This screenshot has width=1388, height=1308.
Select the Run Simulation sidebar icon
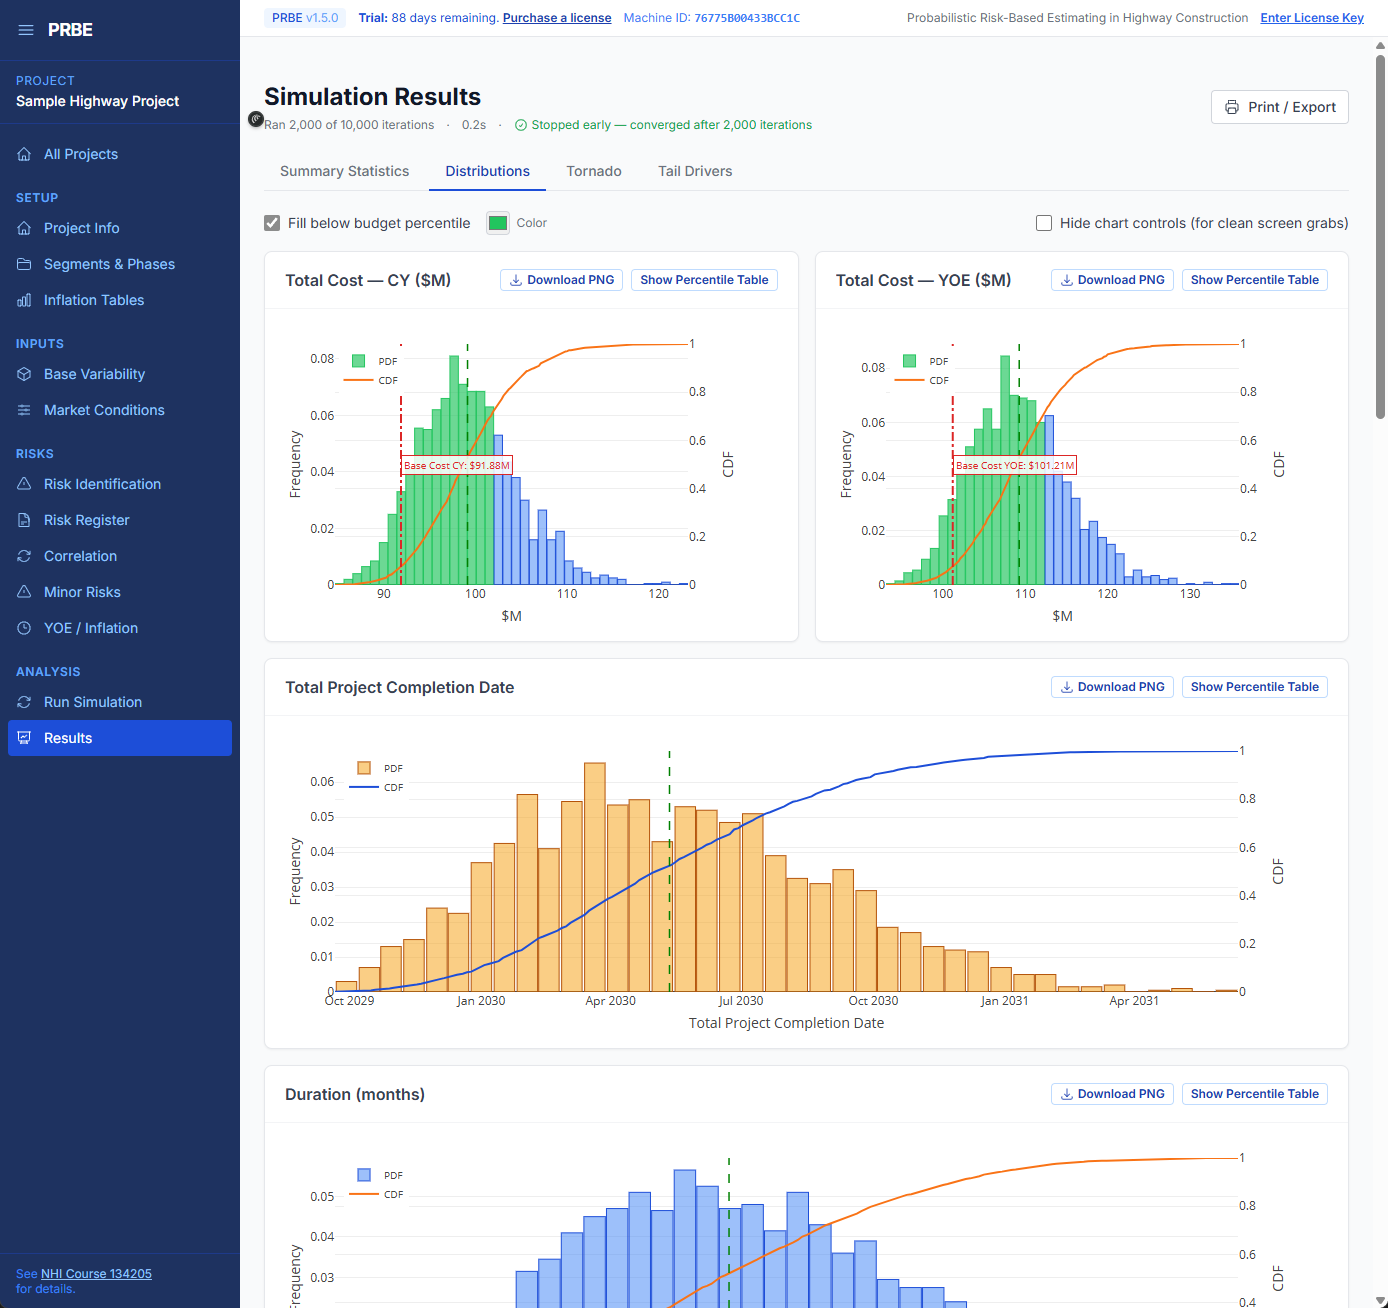click(x=24, y=702)
